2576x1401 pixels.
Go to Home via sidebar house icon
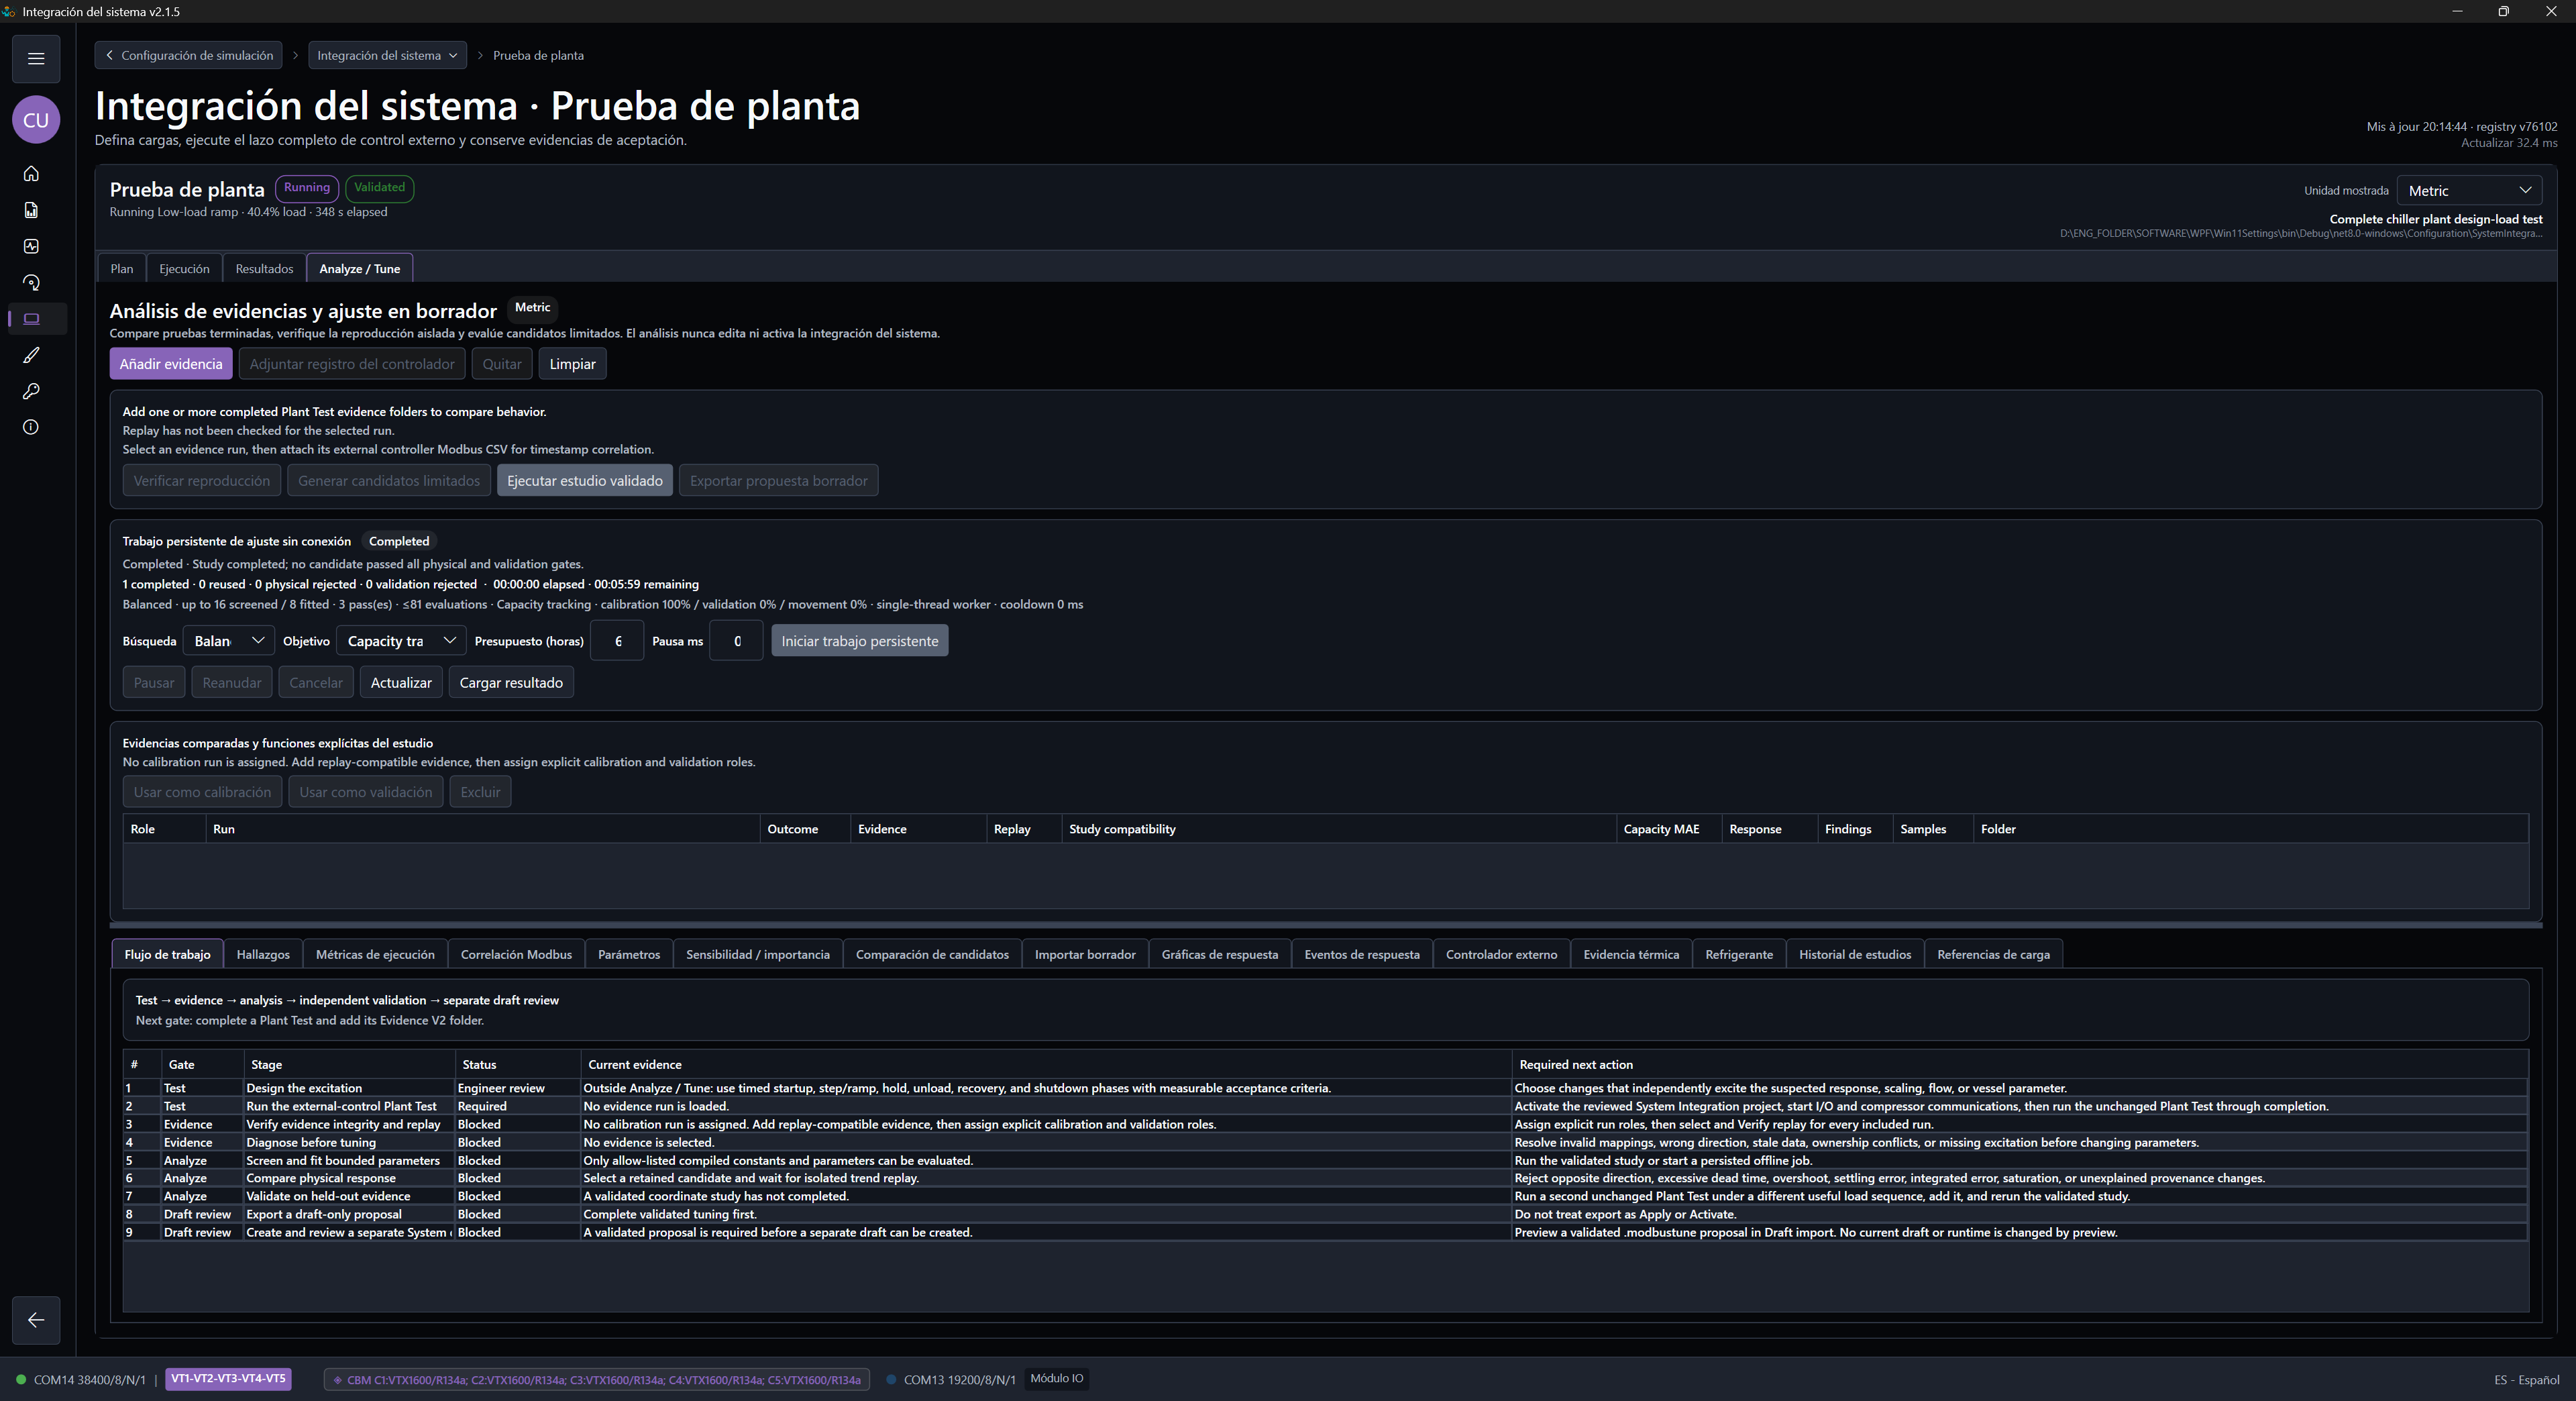[x=31, y=174]
